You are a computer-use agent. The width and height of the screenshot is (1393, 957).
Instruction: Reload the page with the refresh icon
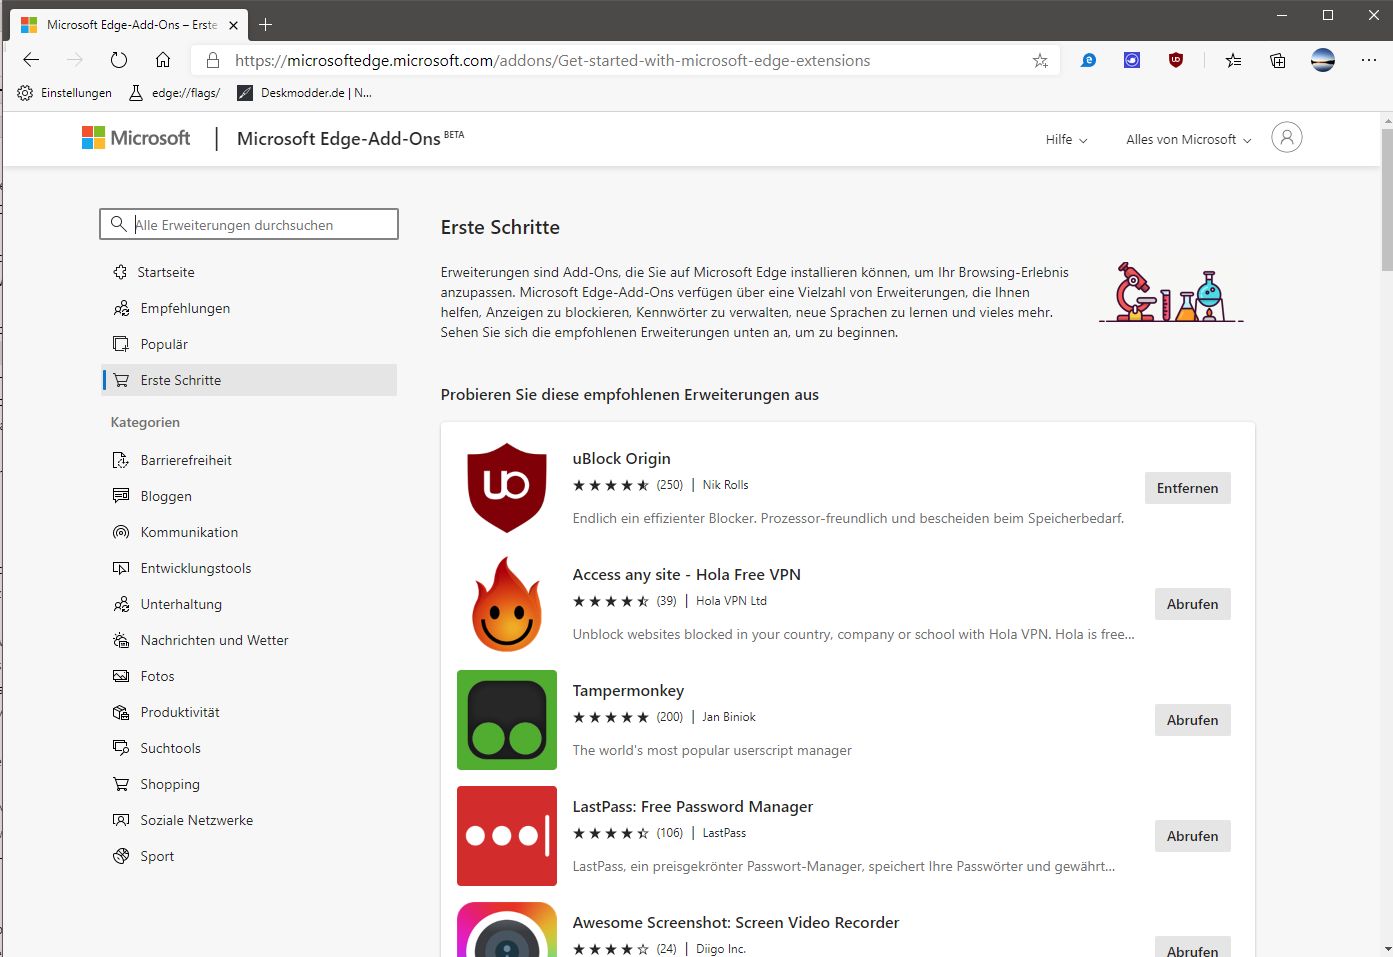click(x=119, y=60)
